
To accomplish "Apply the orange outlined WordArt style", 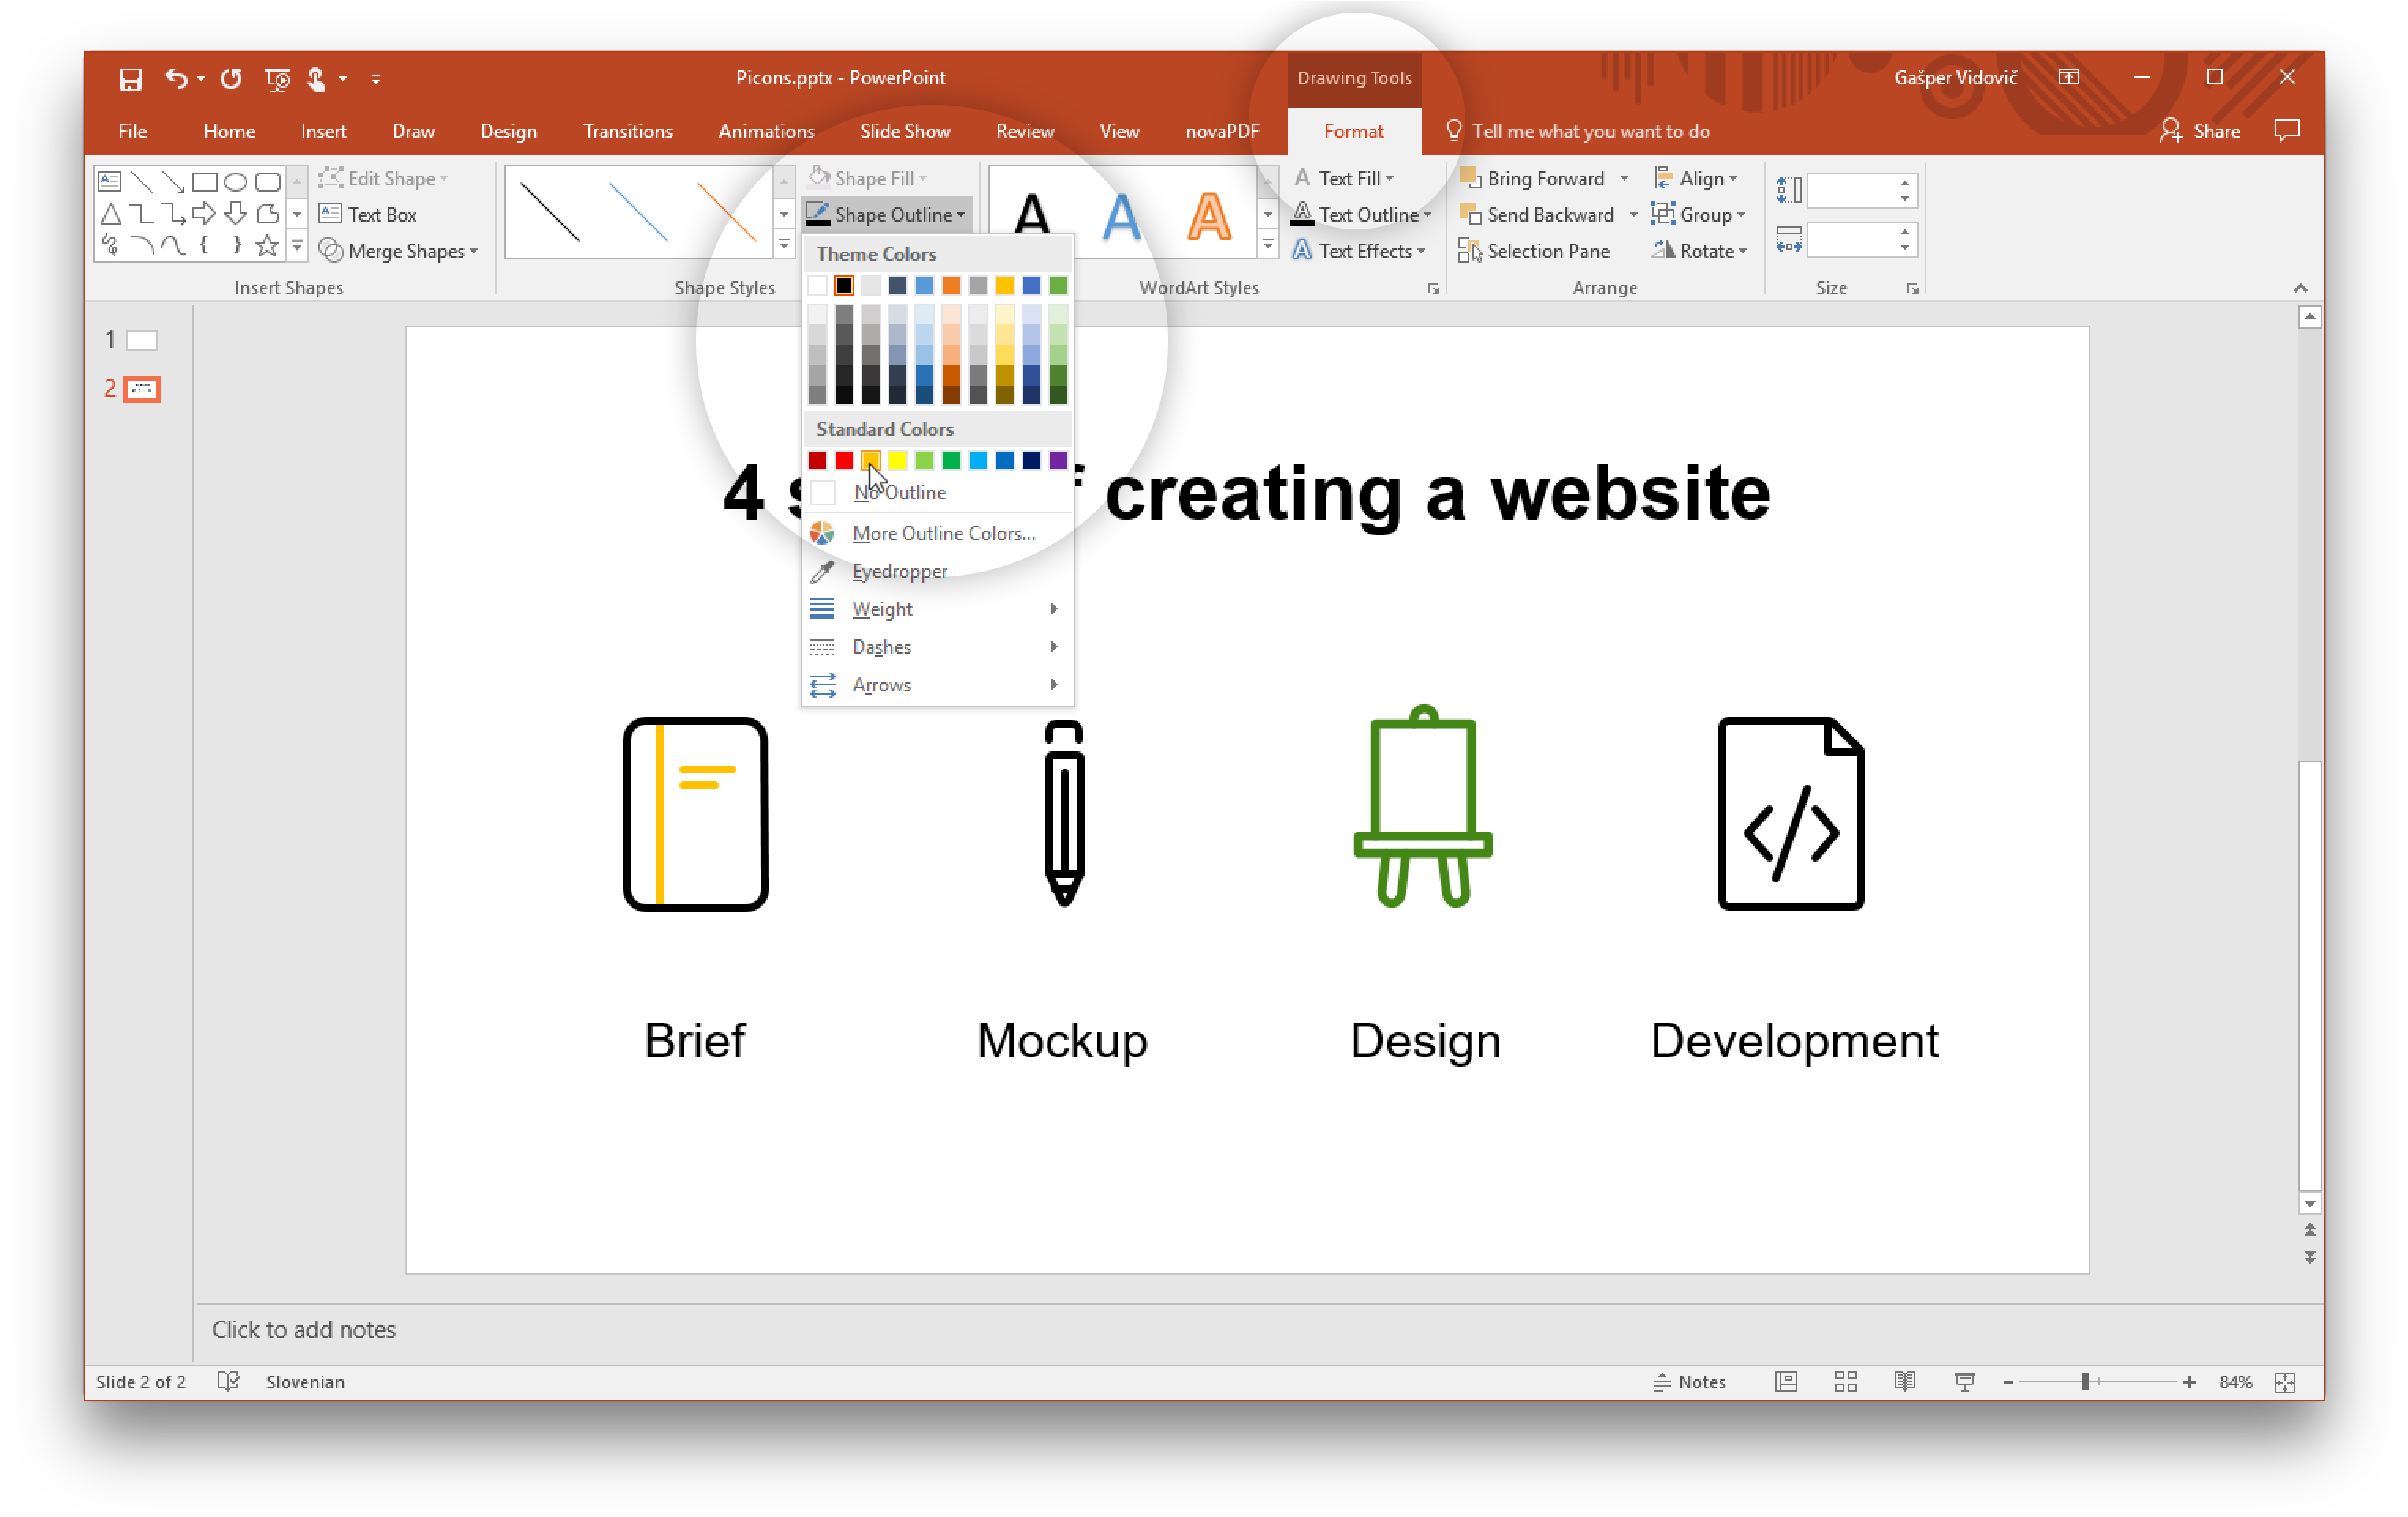I will point(1209,215).
